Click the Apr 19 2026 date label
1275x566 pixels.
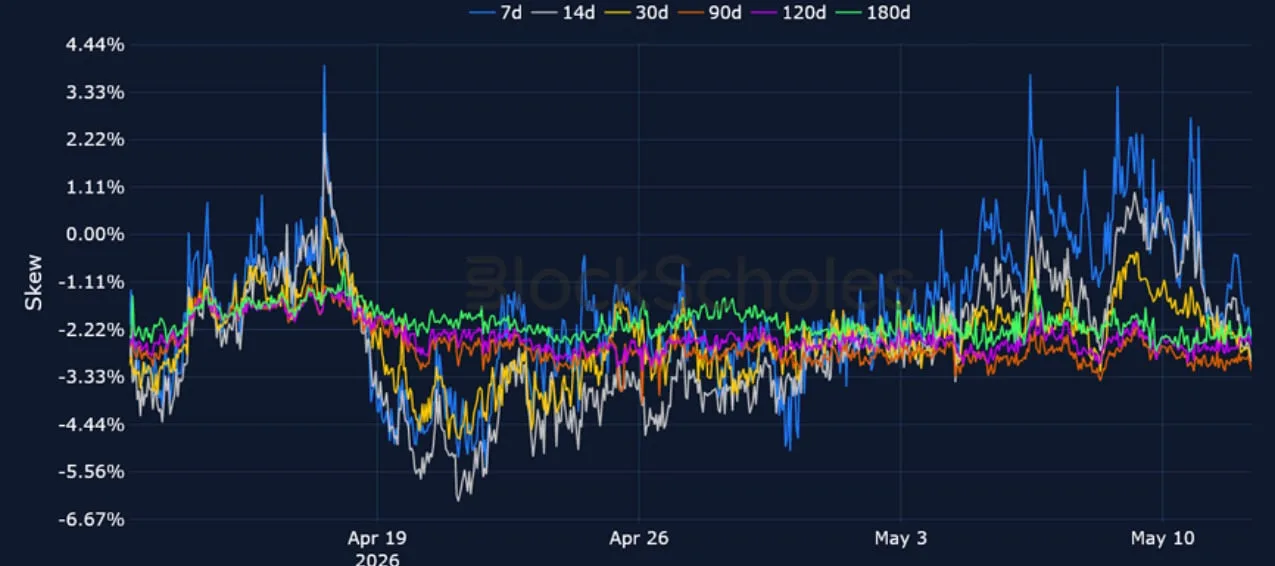pyautogui.click(x=377, y=548)
